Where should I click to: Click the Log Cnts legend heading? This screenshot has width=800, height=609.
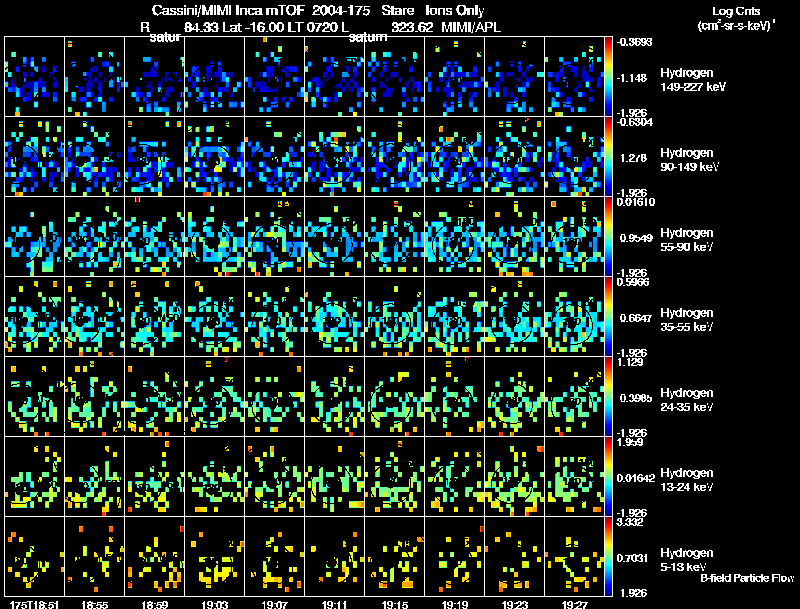pos(736,12)
